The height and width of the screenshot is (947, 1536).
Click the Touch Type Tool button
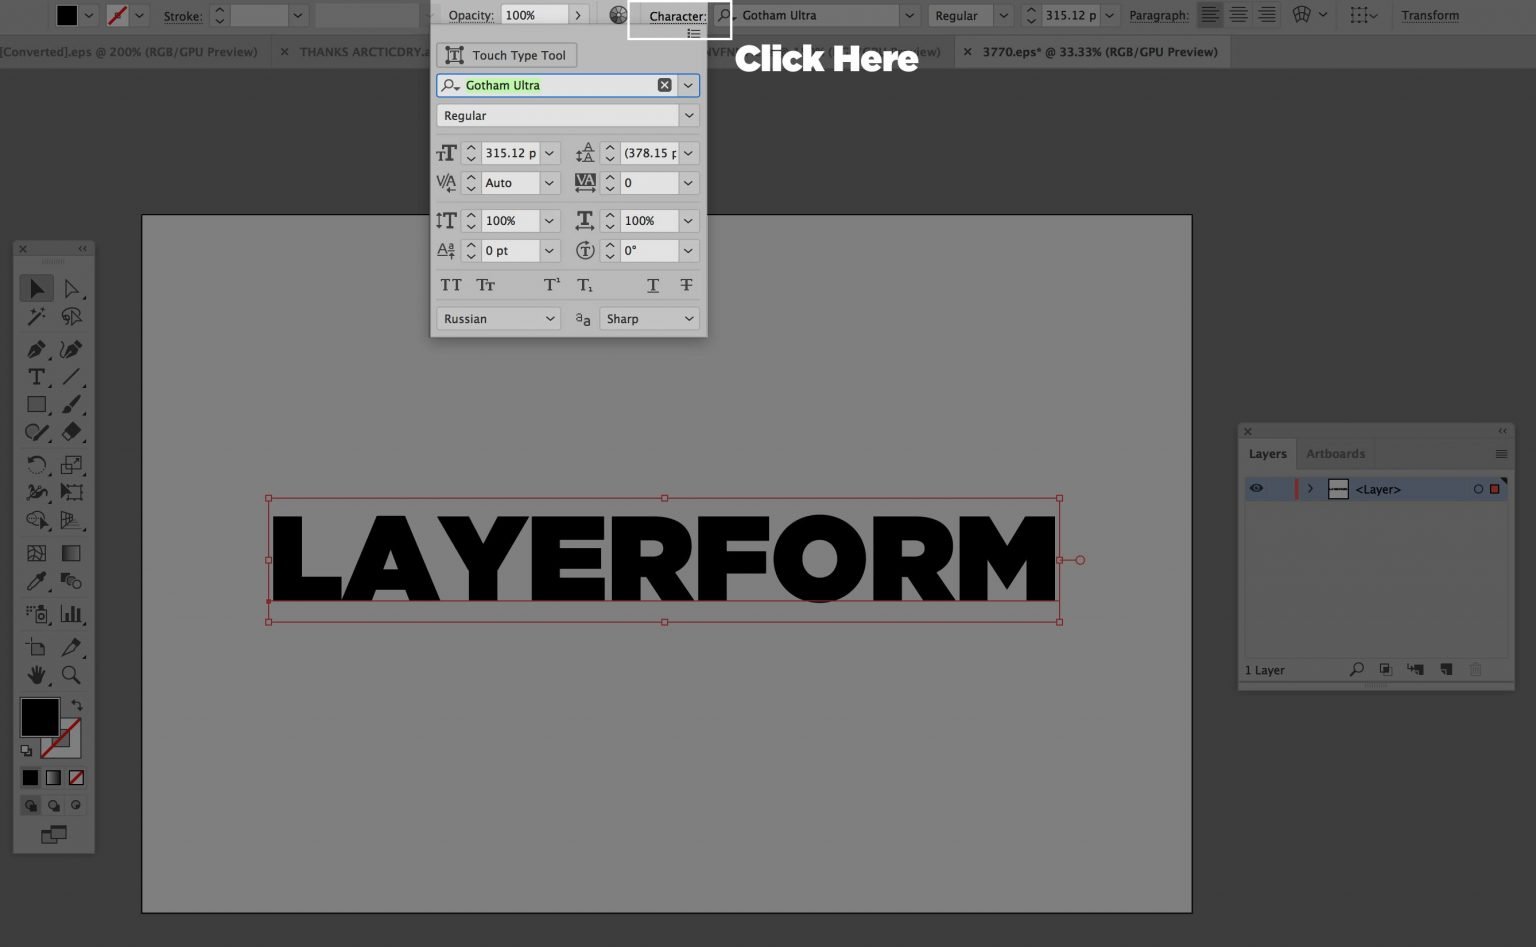(507, 55)
